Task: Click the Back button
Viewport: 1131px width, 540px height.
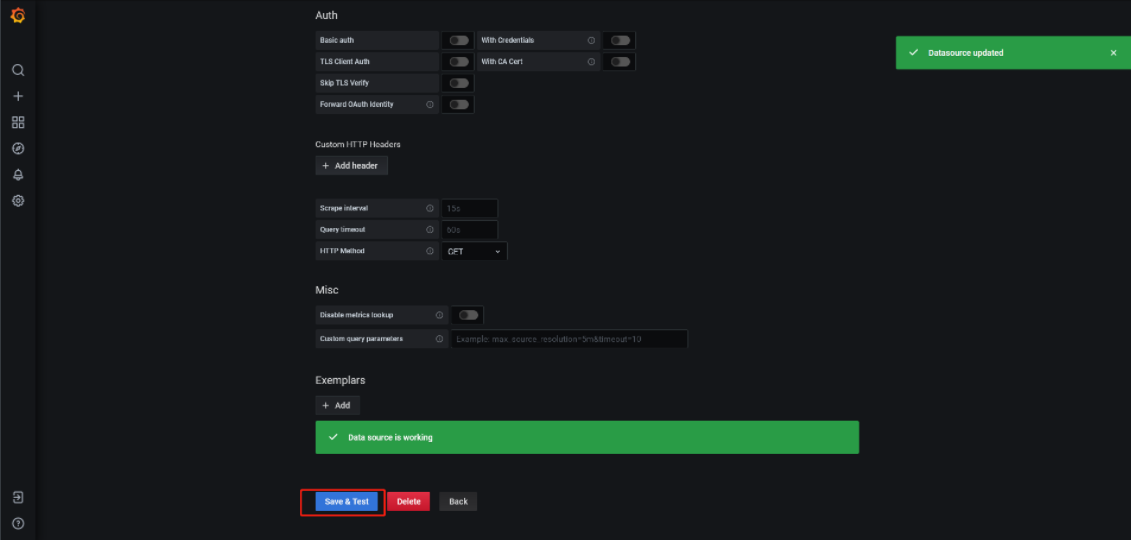Action: coord(458,502)
